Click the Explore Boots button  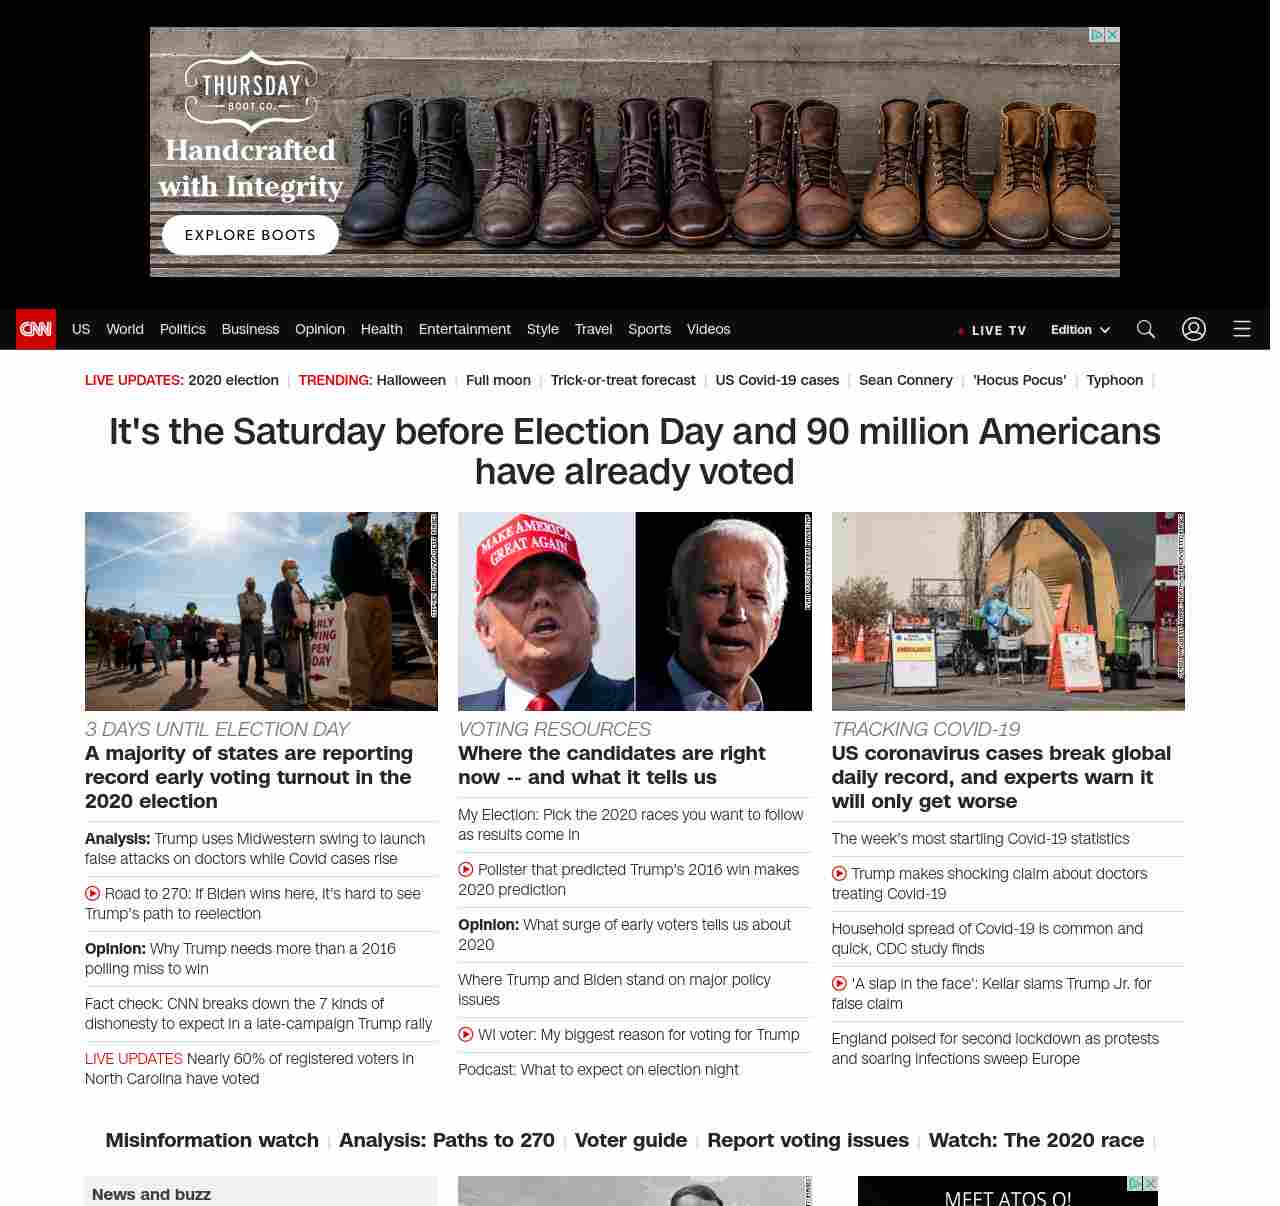[250, 235]
